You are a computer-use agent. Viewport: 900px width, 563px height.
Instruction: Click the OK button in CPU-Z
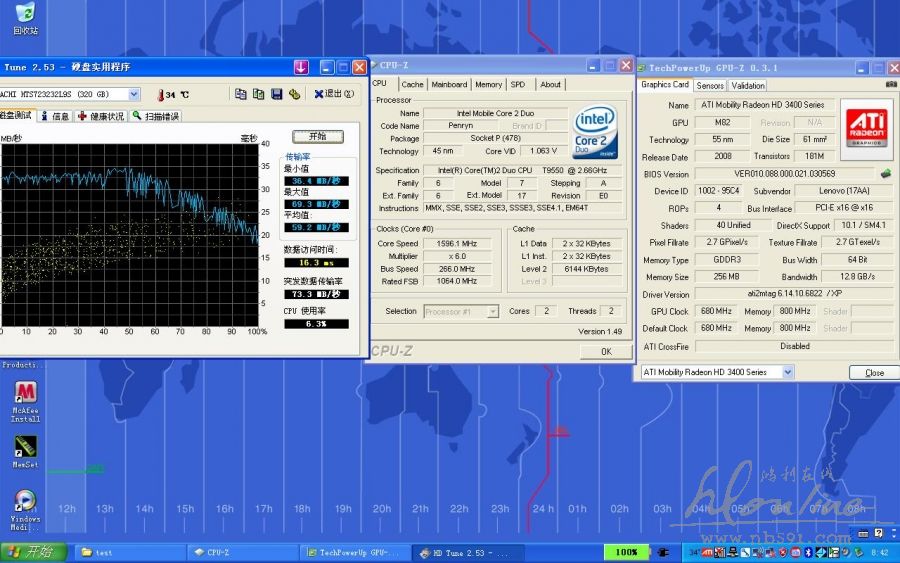point(606,352)
